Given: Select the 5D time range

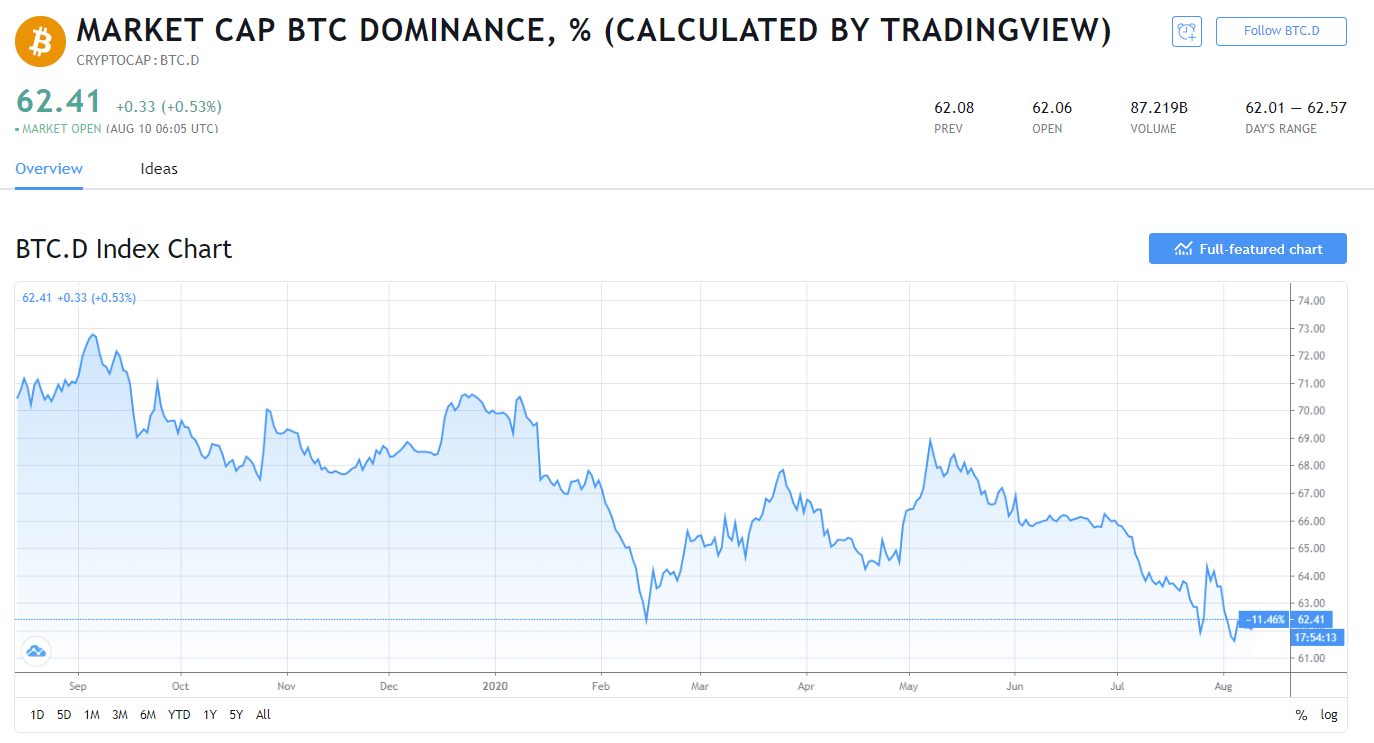Looking at the screenshot, I should pyautogui.click(x=64, y=715).
